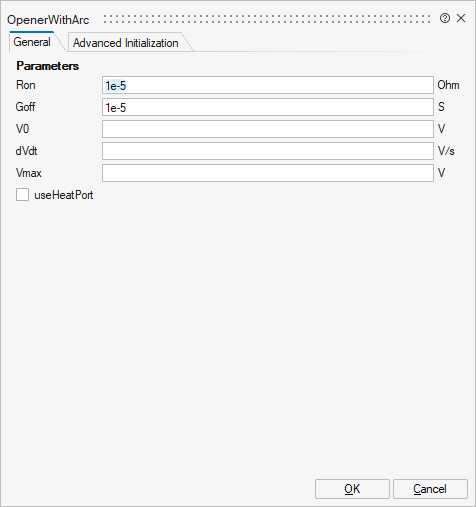Click the useHeatPort label text
476x507 pixels.
coord(64,195)
